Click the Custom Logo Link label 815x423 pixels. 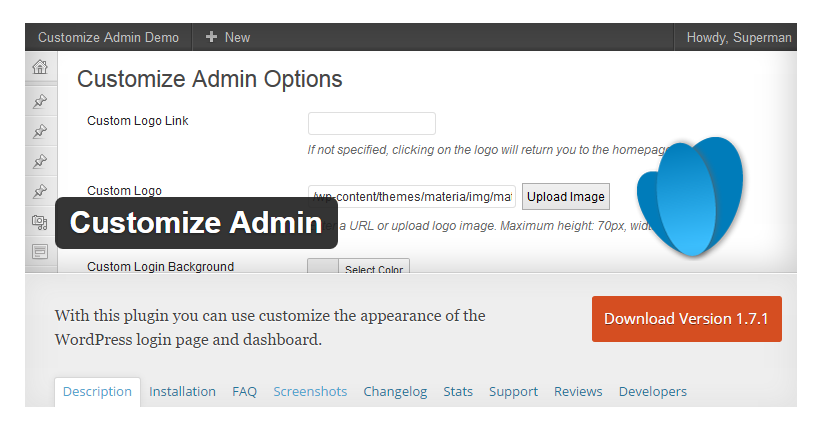click(138, 121)
